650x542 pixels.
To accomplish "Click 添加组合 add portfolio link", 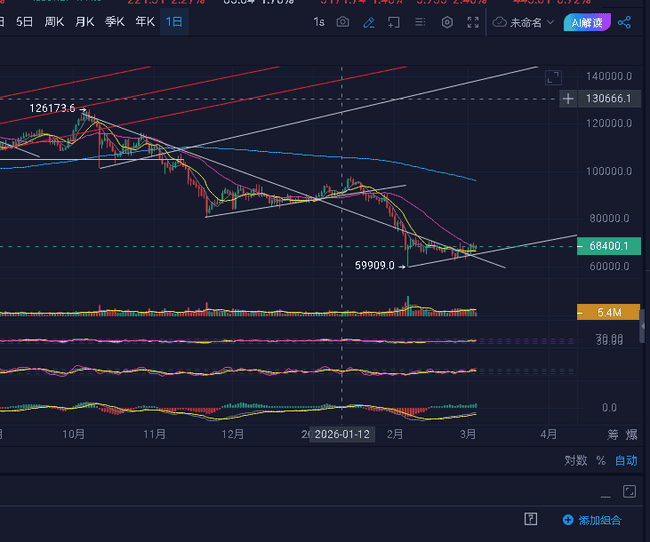I will coord(592,520).
